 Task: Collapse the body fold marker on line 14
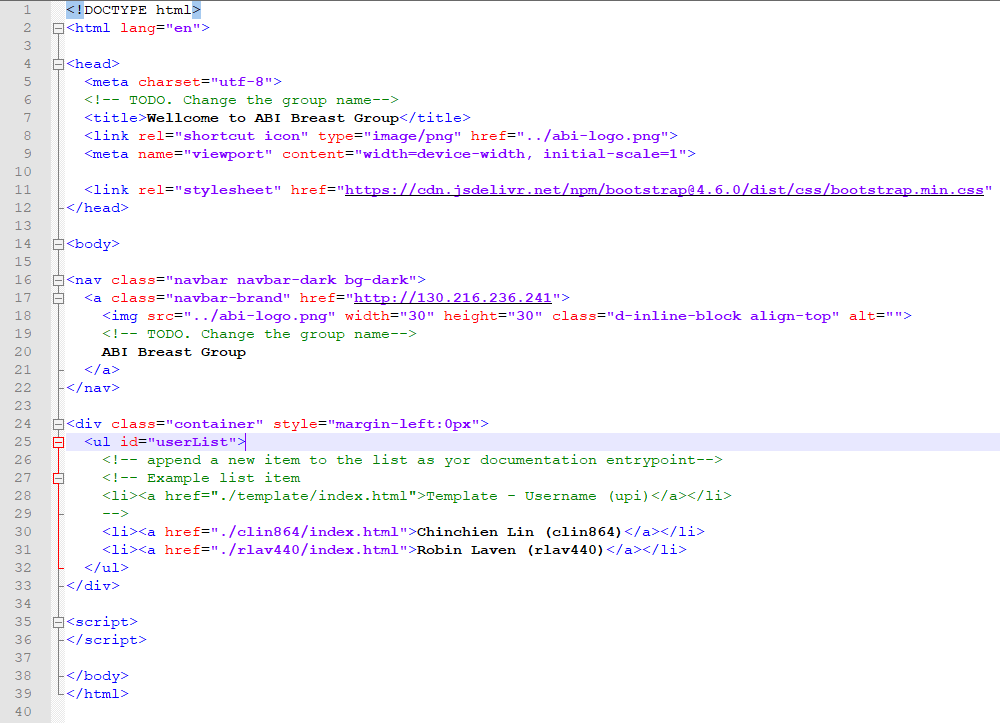pyautogui.click(x=58, y=244)
